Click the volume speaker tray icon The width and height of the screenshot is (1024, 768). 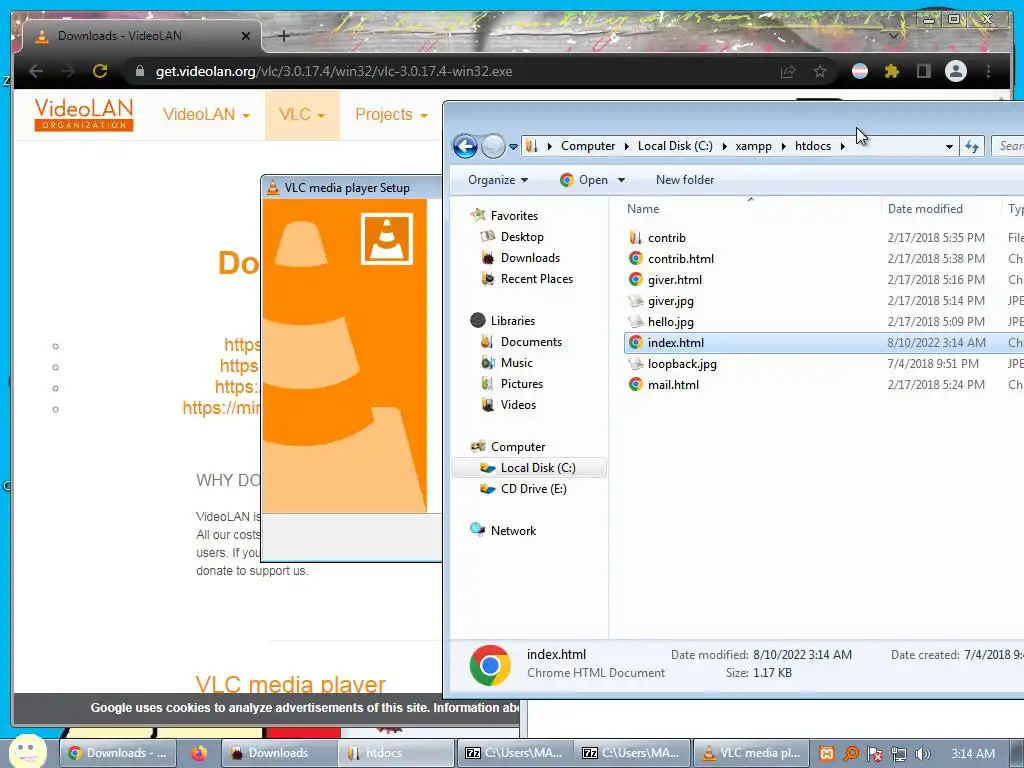coord(922,754)
